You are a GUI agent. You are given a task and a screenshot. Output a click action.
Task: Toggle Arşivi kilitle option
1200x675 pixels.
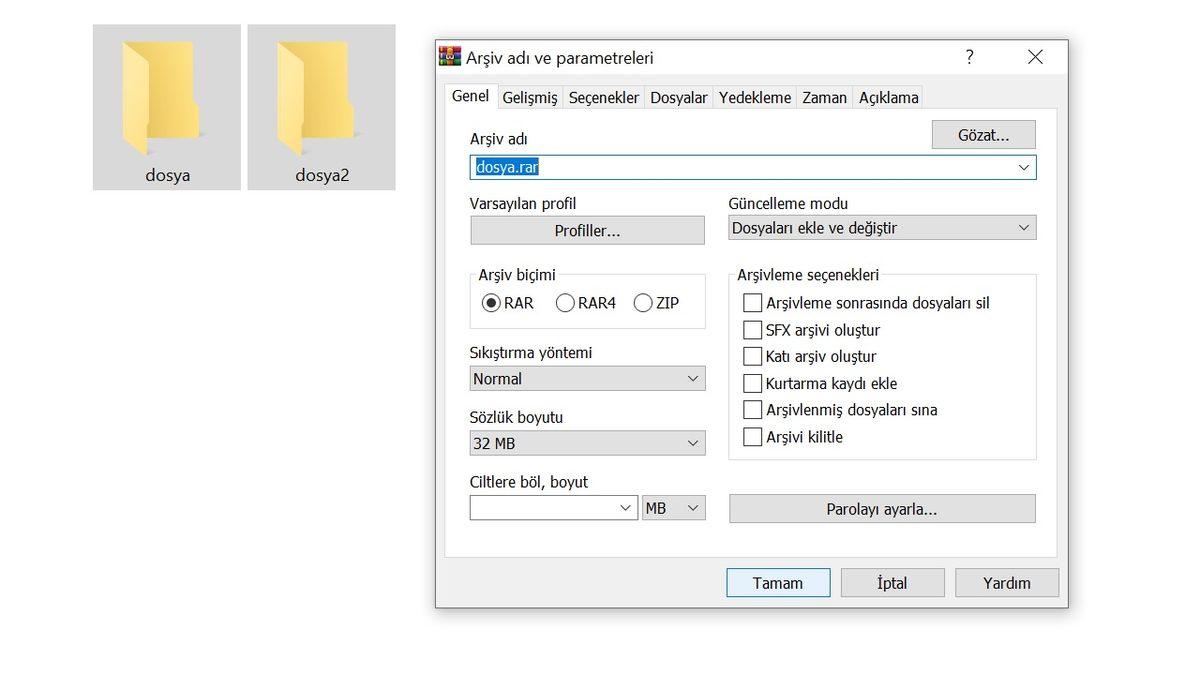click(x=753, y=437)
